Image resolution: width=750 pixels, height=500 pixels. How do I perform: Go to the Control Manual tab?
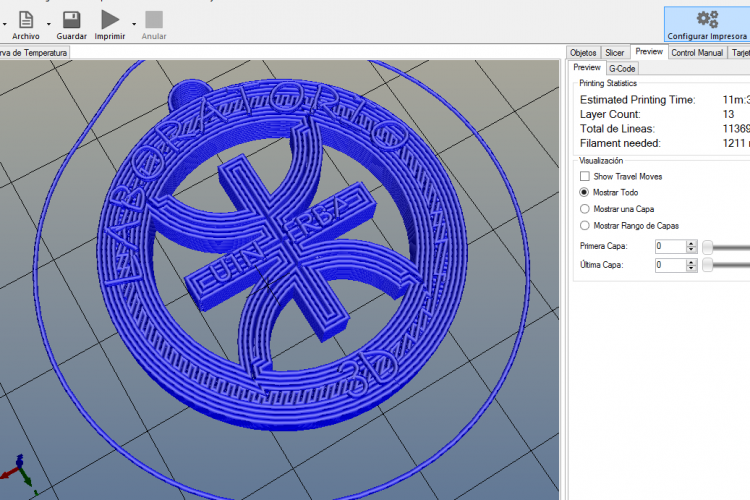[697, 52]
